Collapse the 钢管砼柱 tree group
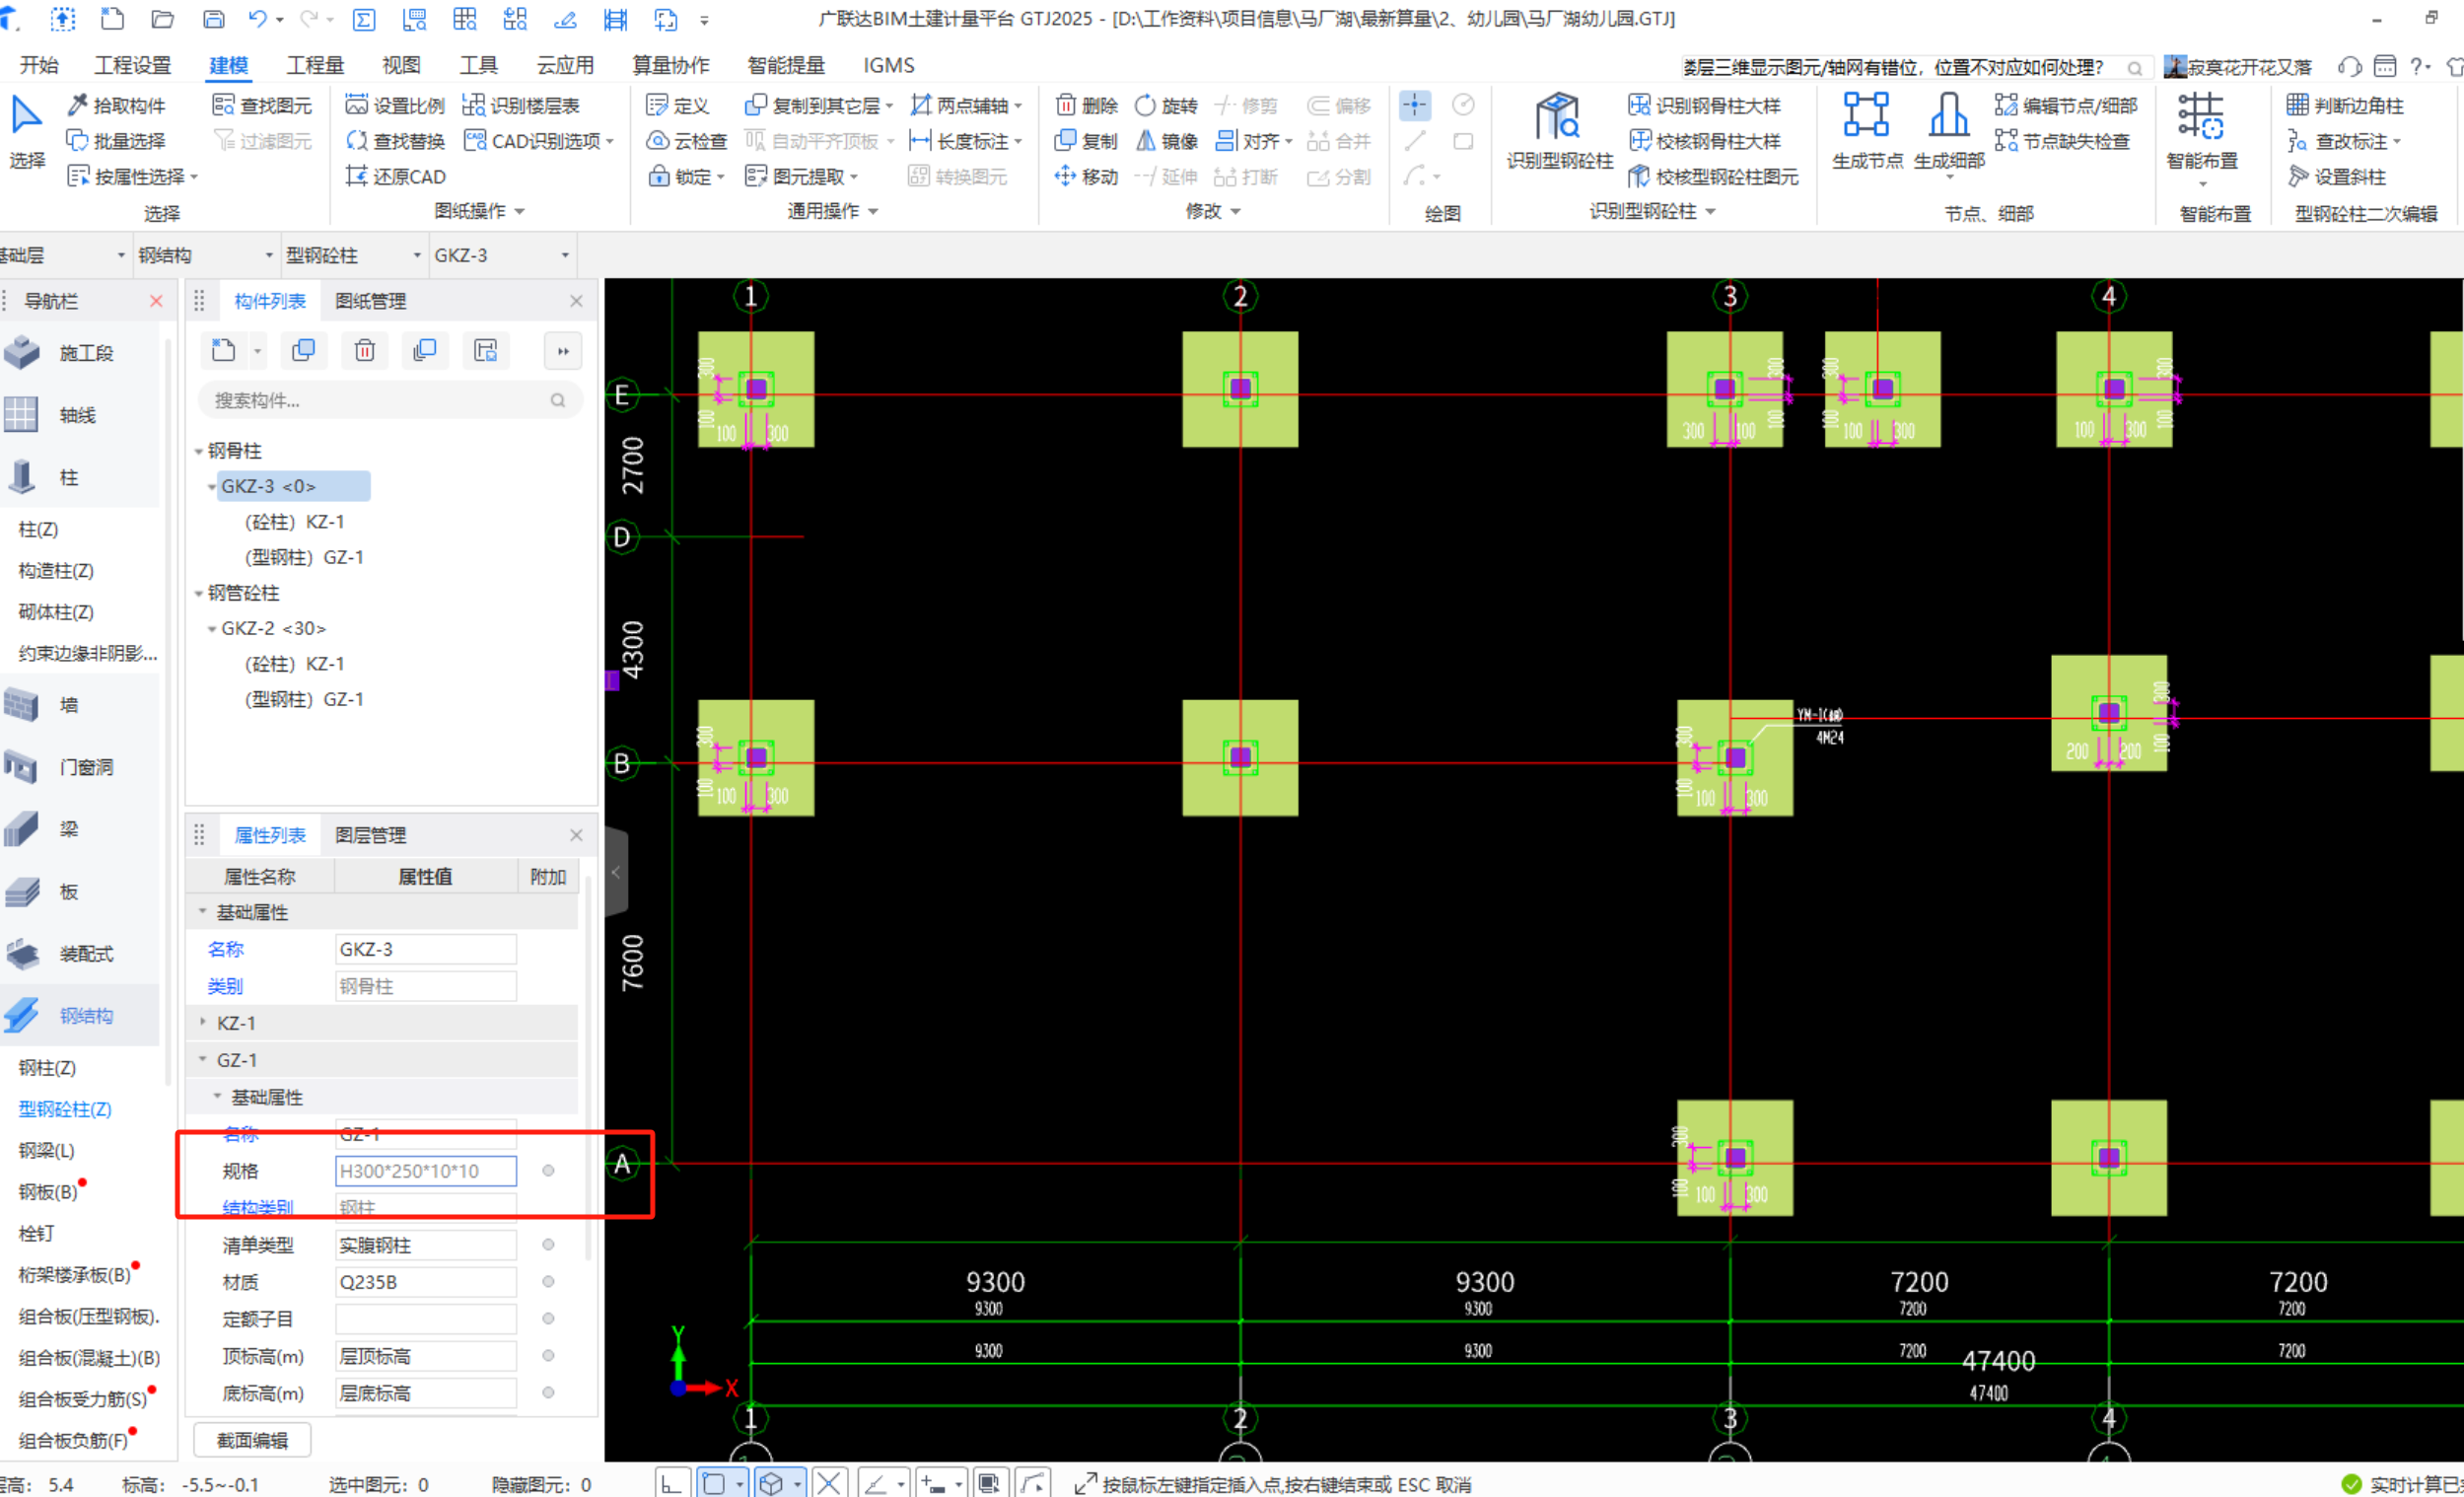The width and height of the screenshot is (2464, 1497). tap(198, 593)
